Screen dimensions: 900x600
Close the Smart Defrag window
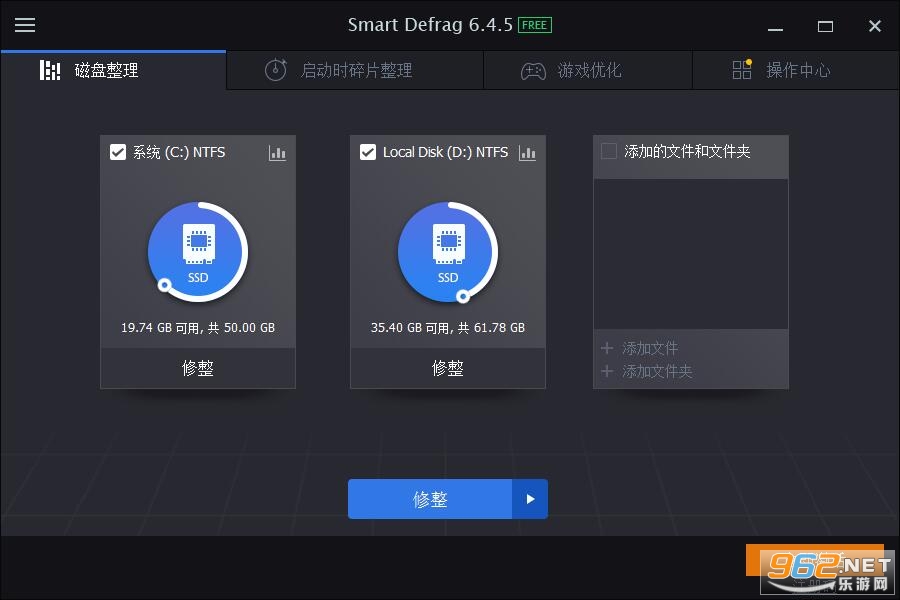(x=875, y=26)
